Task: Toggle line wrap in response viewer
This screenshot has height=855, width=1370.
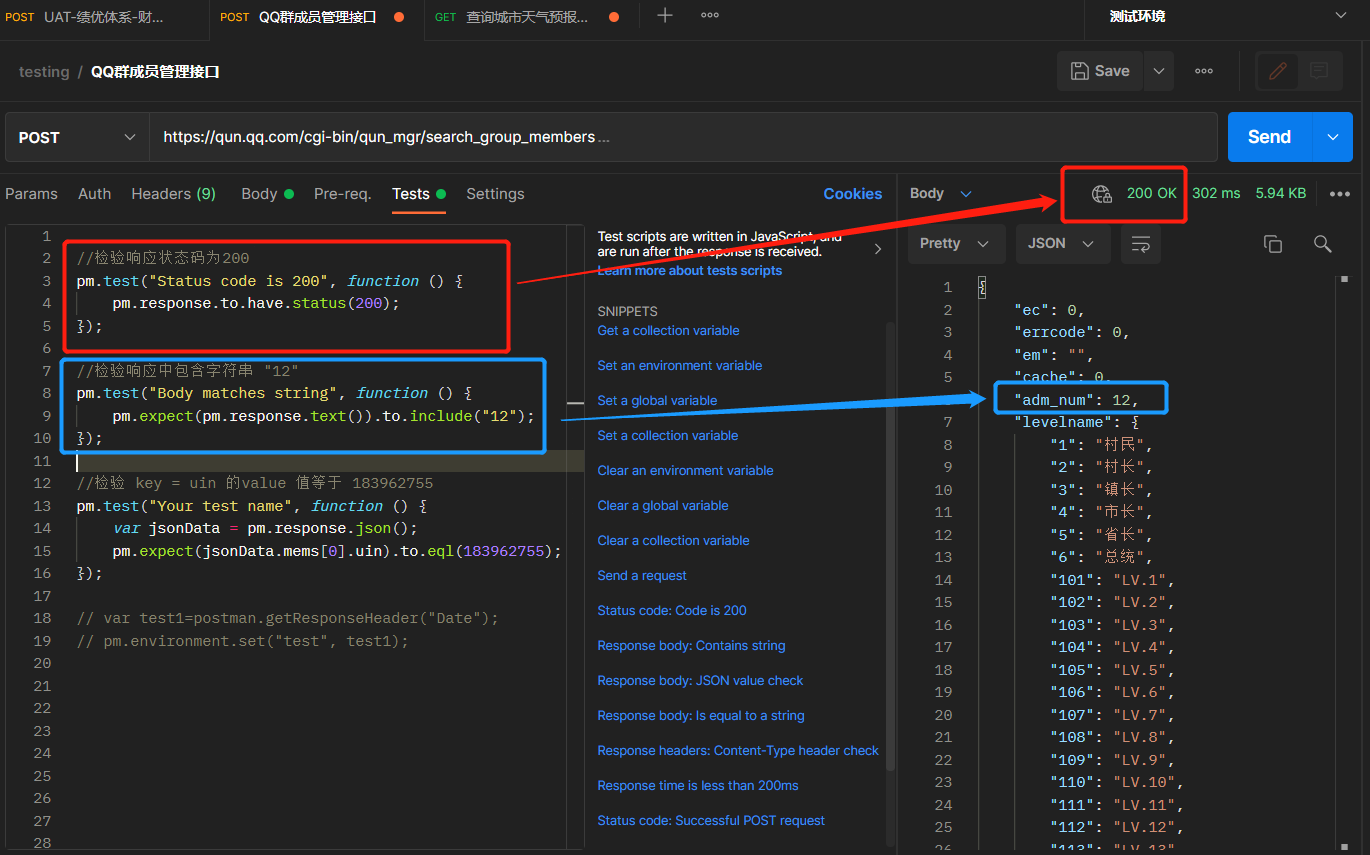Action: click(1140, 244)
